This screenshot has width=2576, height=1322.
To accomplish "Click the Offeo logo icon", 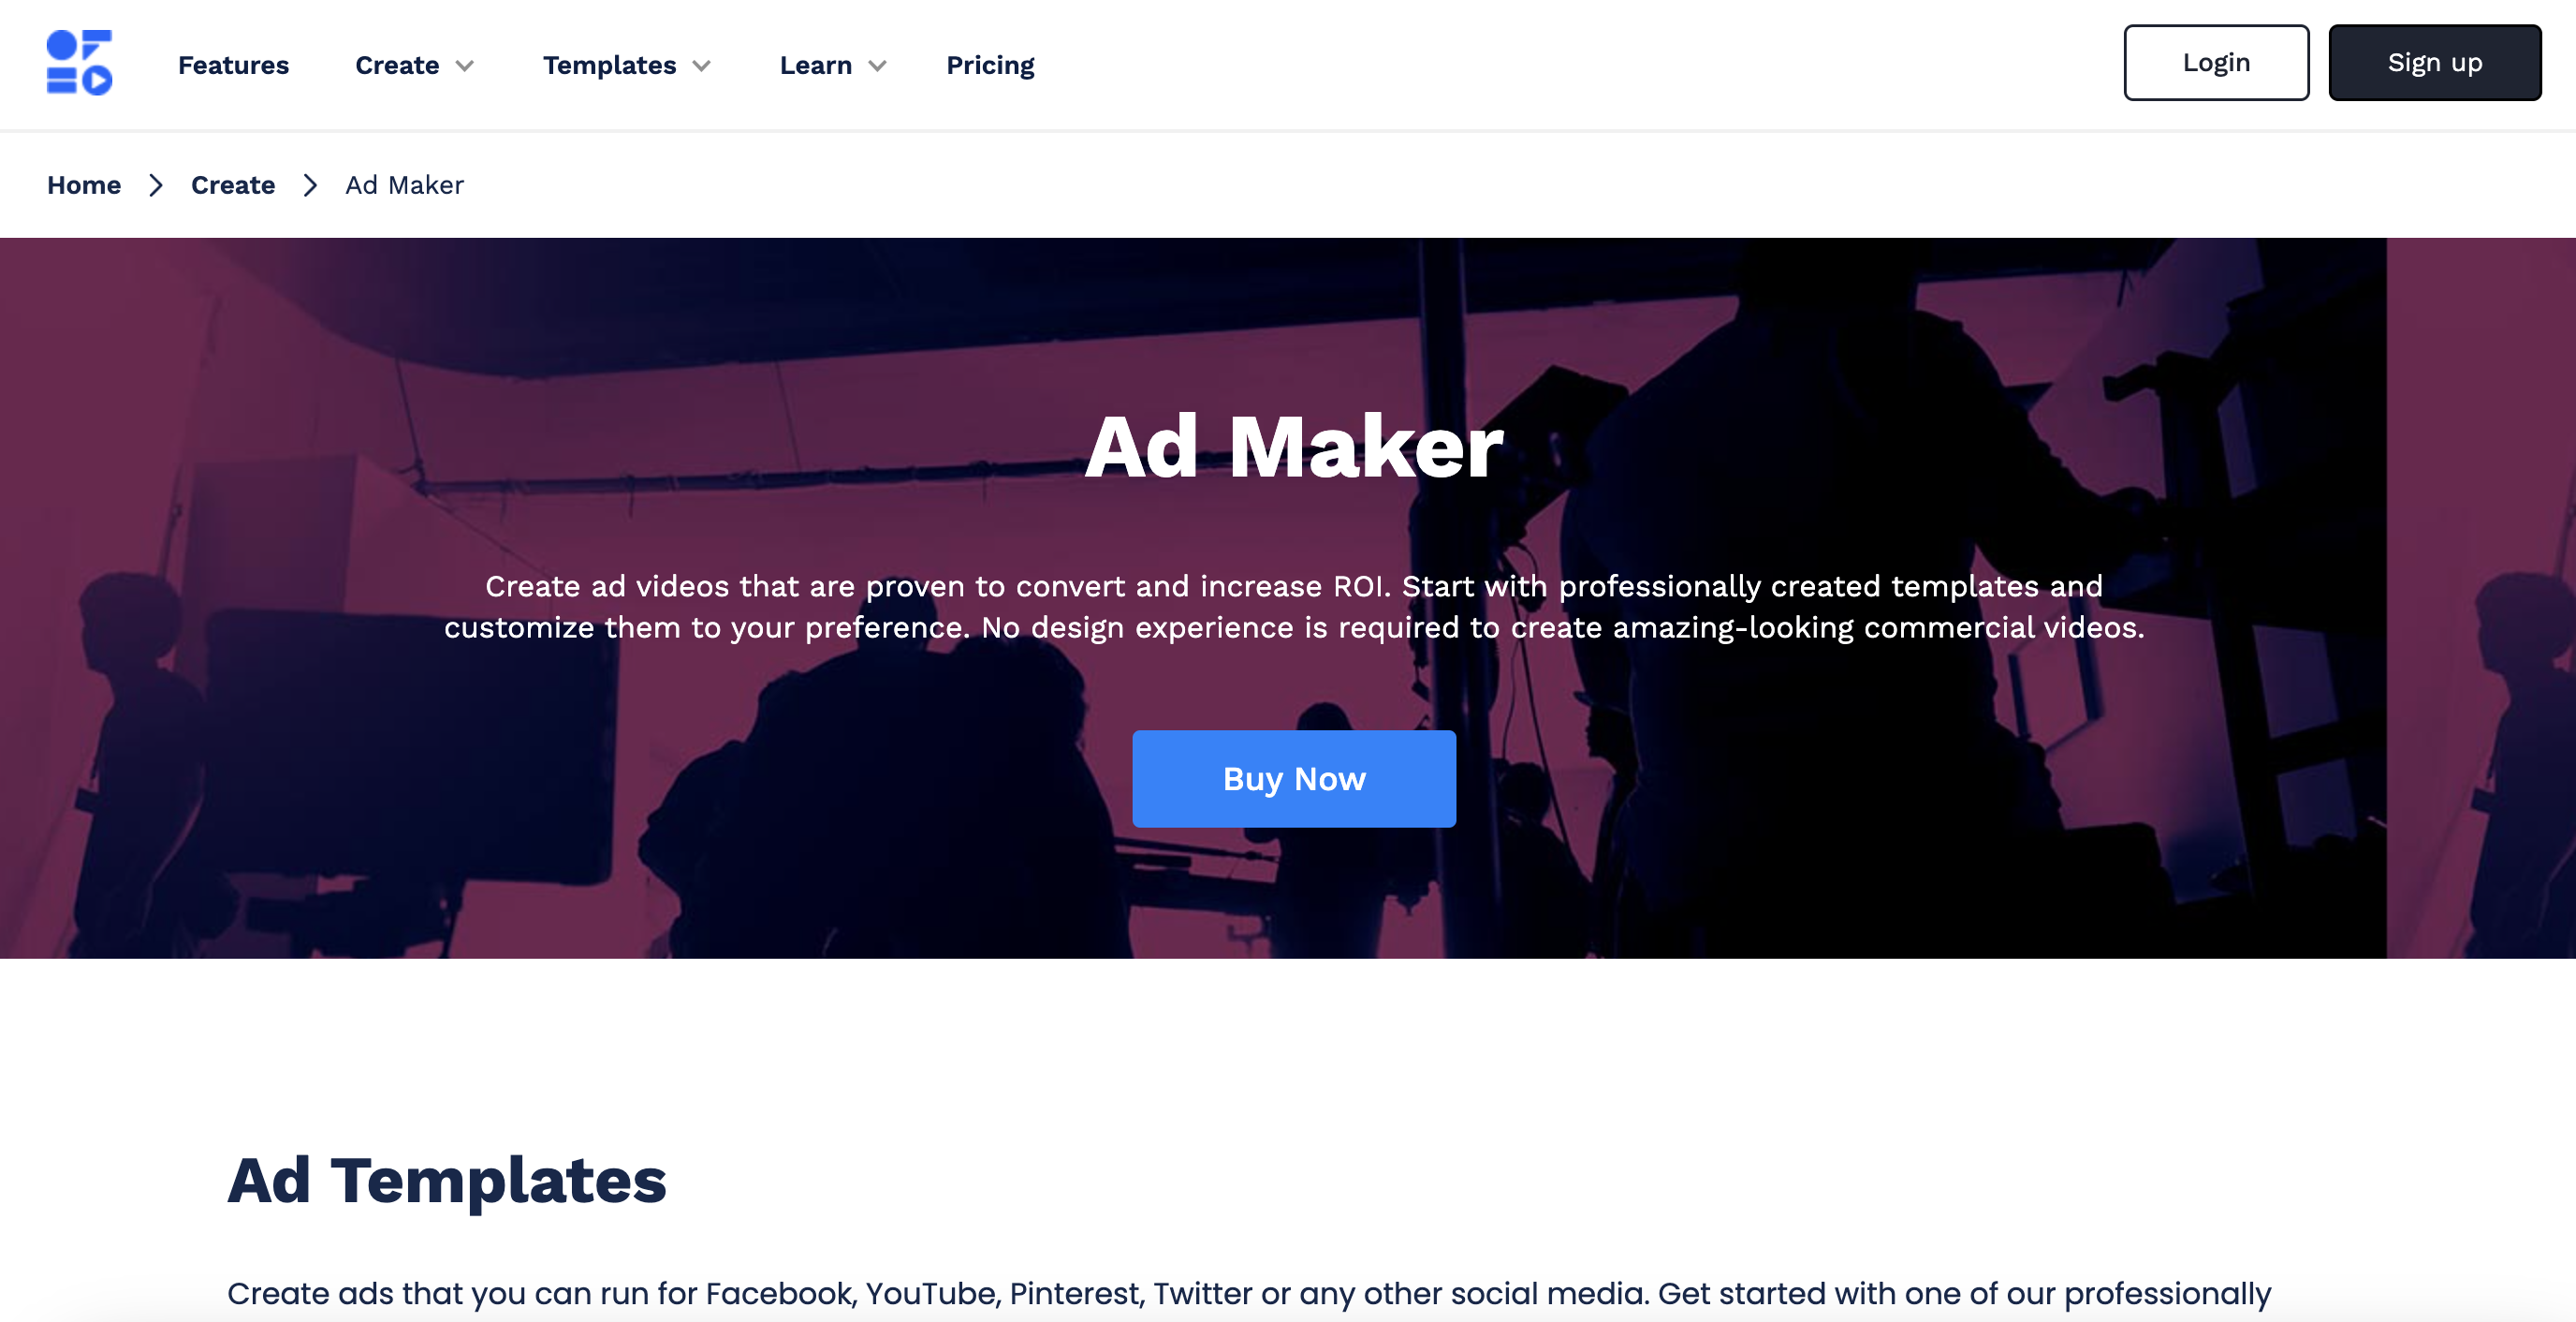I will 80,63.
